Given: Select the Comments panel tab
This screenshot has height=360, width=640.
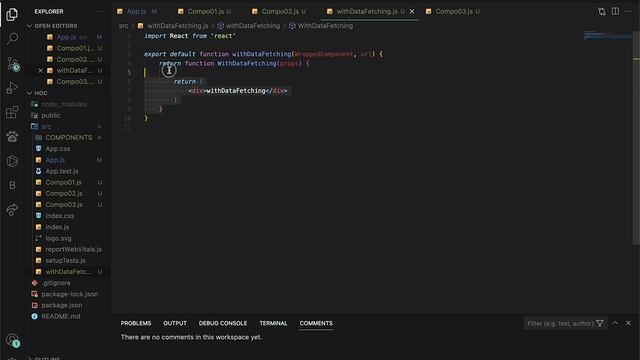Looking at the screenshot, I should [x=316, y=323].
